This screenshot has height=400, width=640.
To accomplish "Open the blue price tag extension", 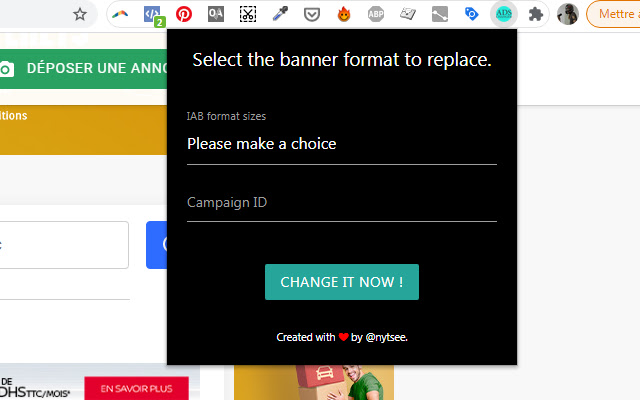I will (471, 14).
